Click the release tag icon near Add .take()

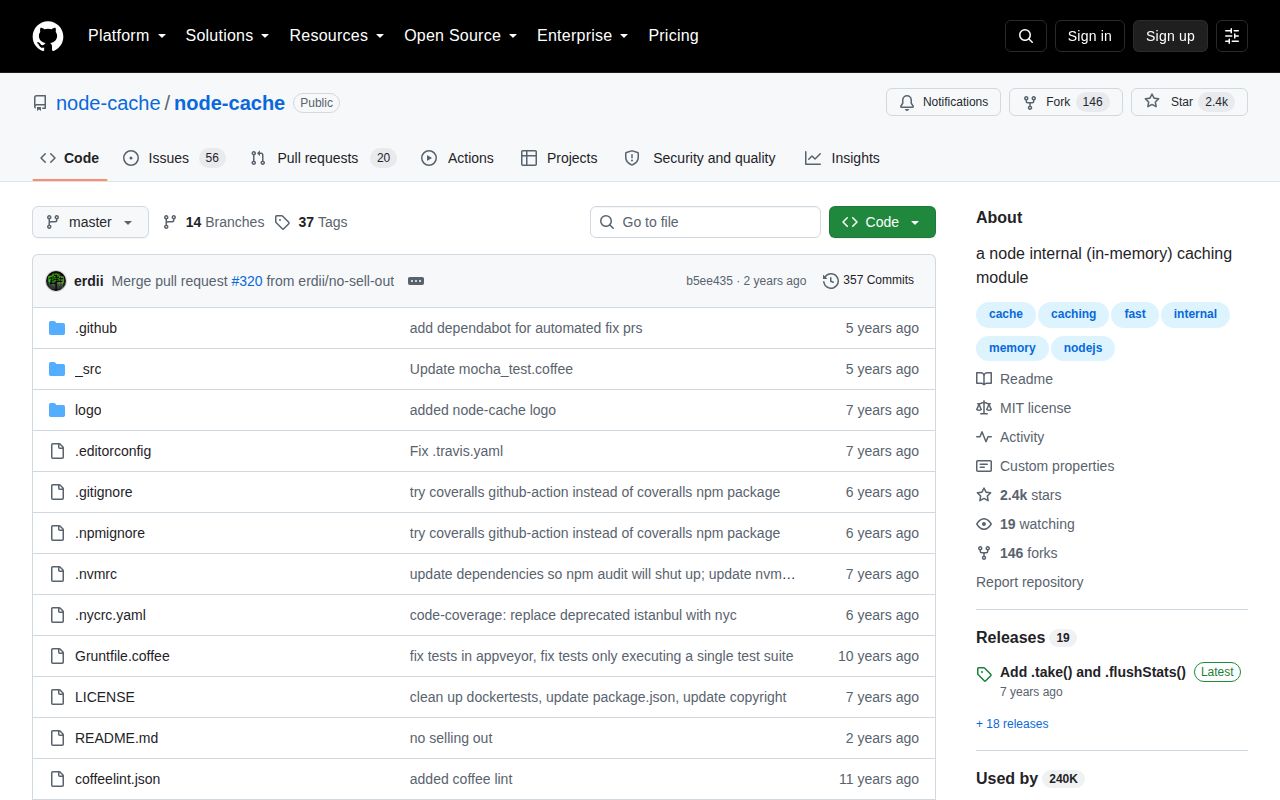pyautogui.click(x=984, y=674)
